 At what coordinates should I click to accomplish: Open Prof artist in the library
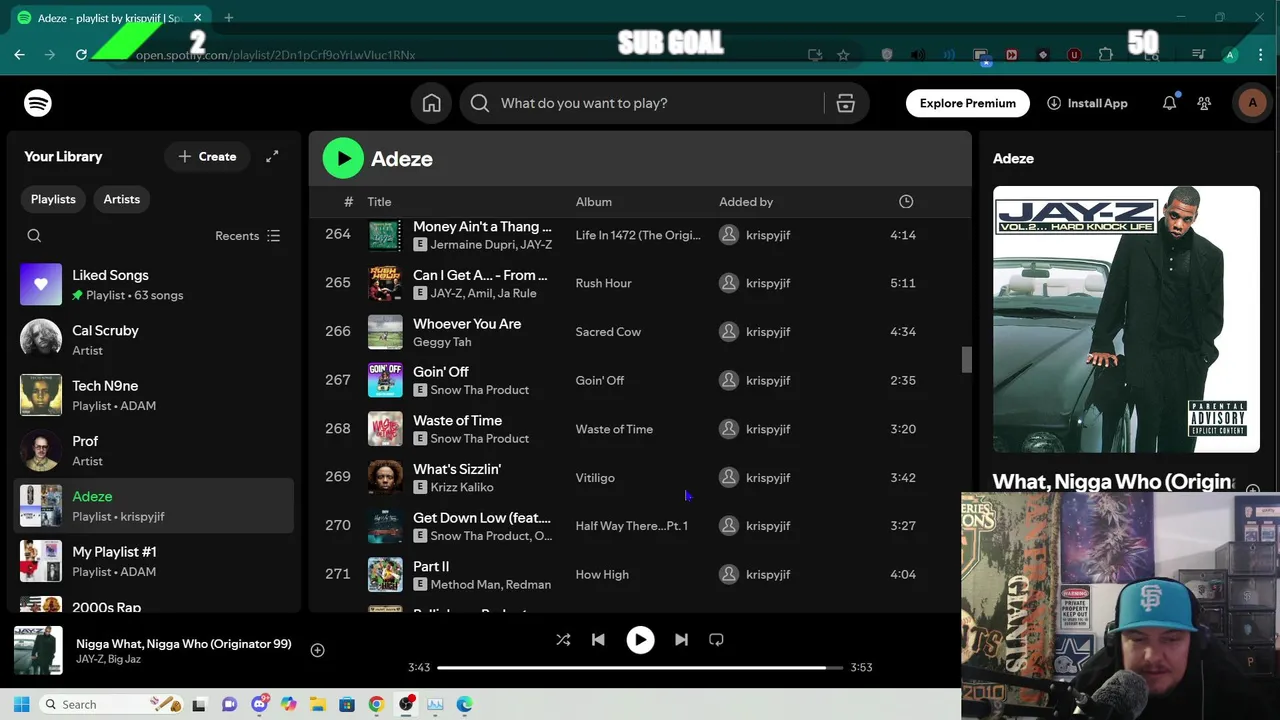coord(154,451)
